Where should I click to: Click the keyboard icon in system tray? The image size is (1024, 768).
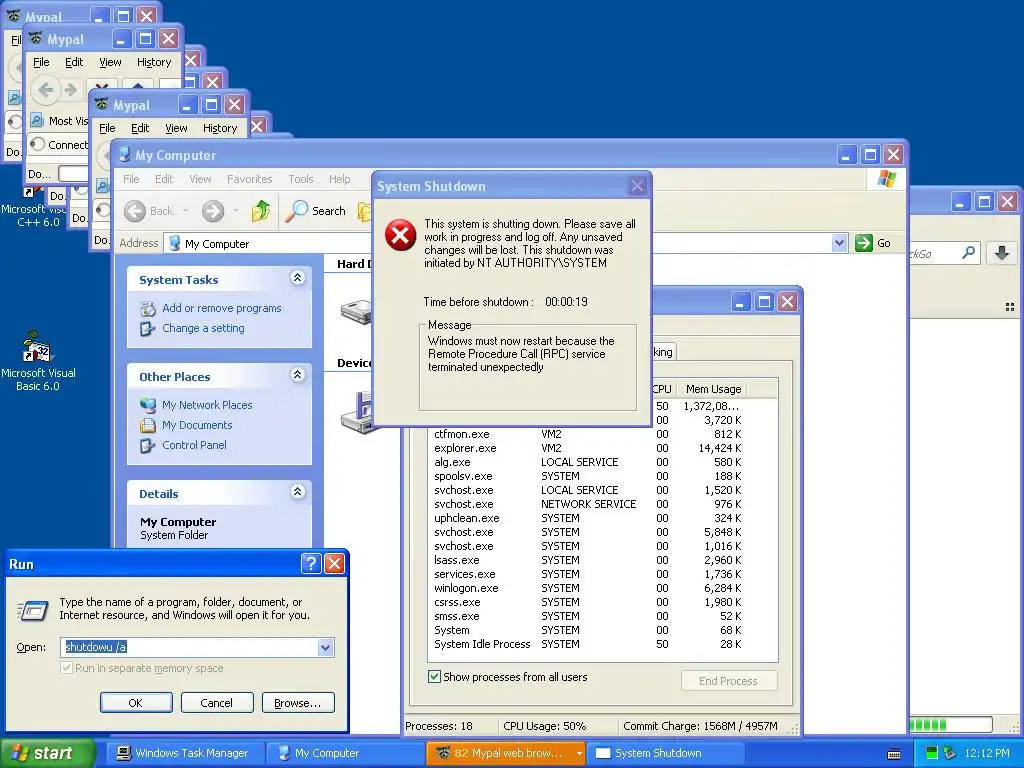(x=894, y=754)
